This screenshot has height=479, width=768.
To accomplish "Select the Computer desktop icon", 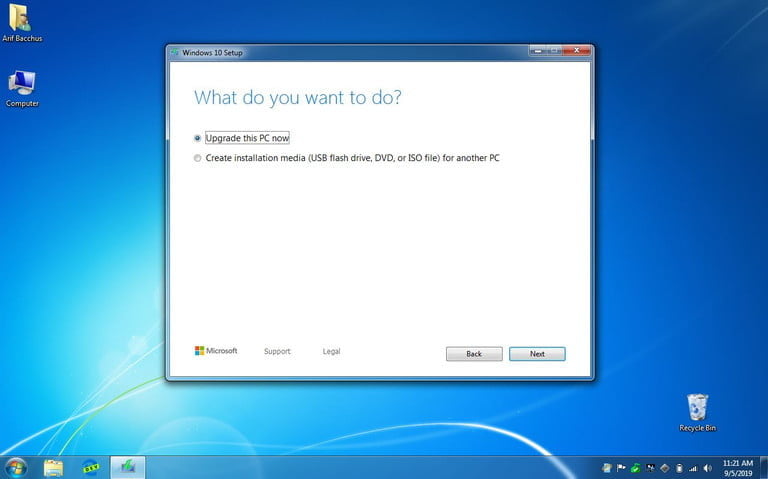I will (x=22, y=84).
